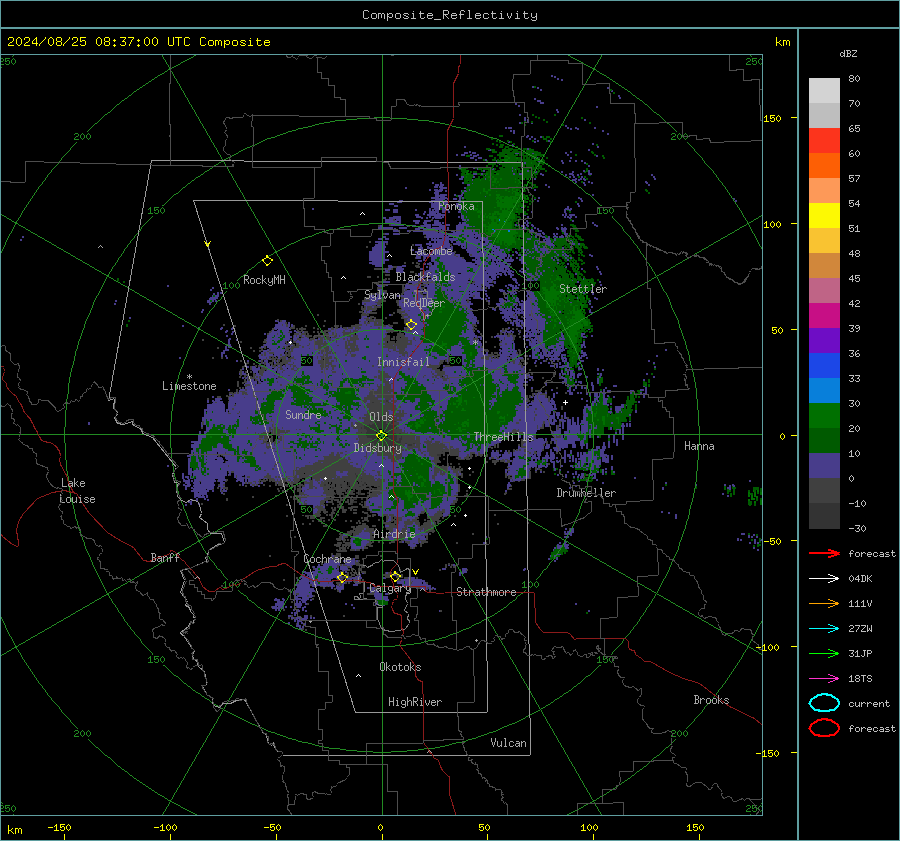Click the yellow radar-center diamond above Didsbury
Screen dimensions: 900x841
pyautogui.click(x=381, y=435)
